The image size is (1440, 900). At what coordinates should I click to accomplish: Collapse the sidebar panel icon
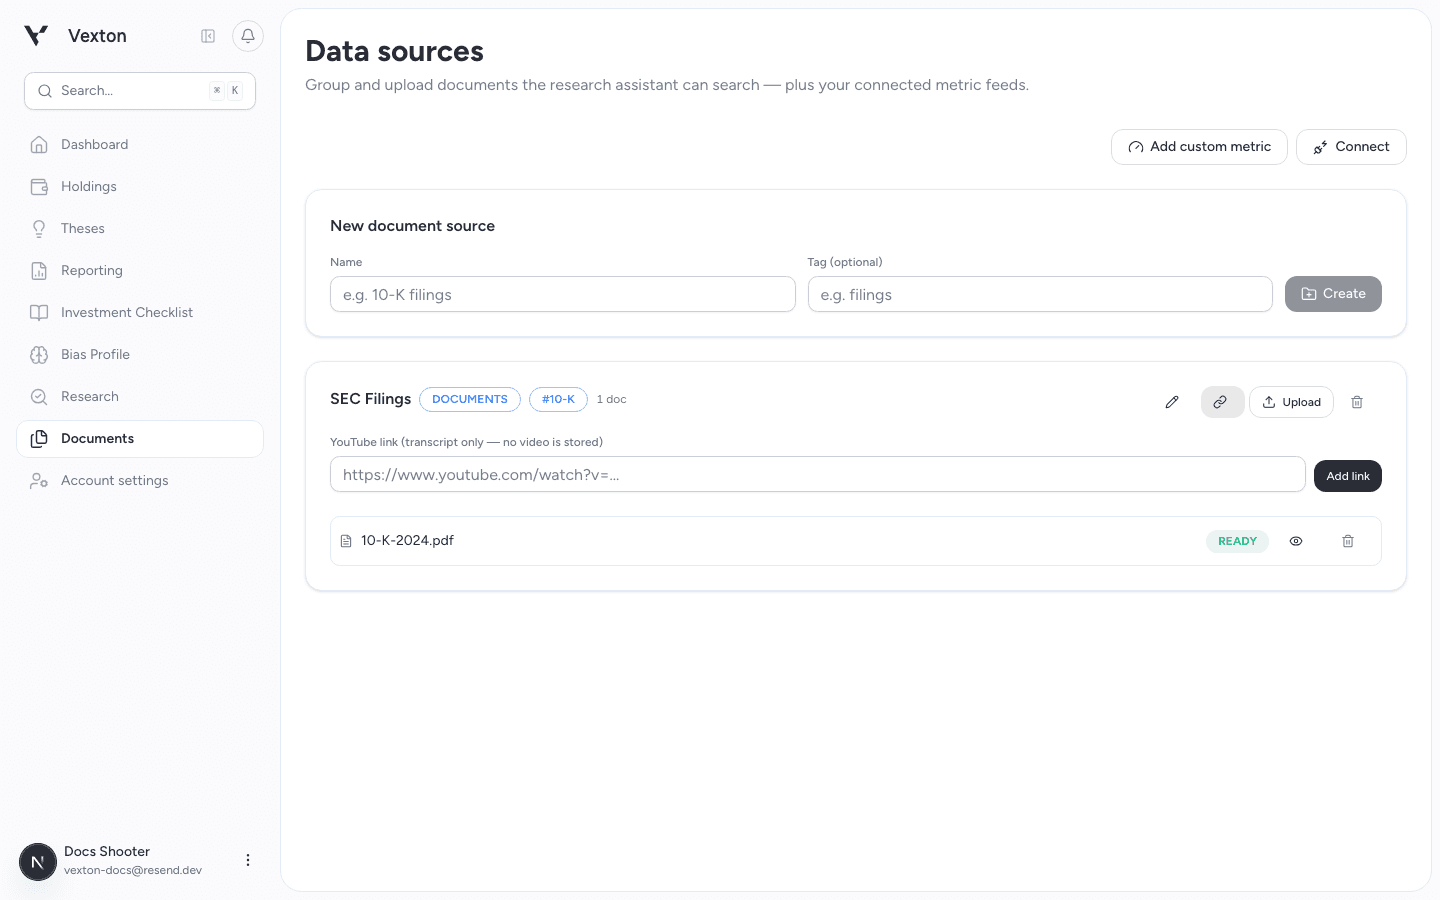click(x=208, y=36)
